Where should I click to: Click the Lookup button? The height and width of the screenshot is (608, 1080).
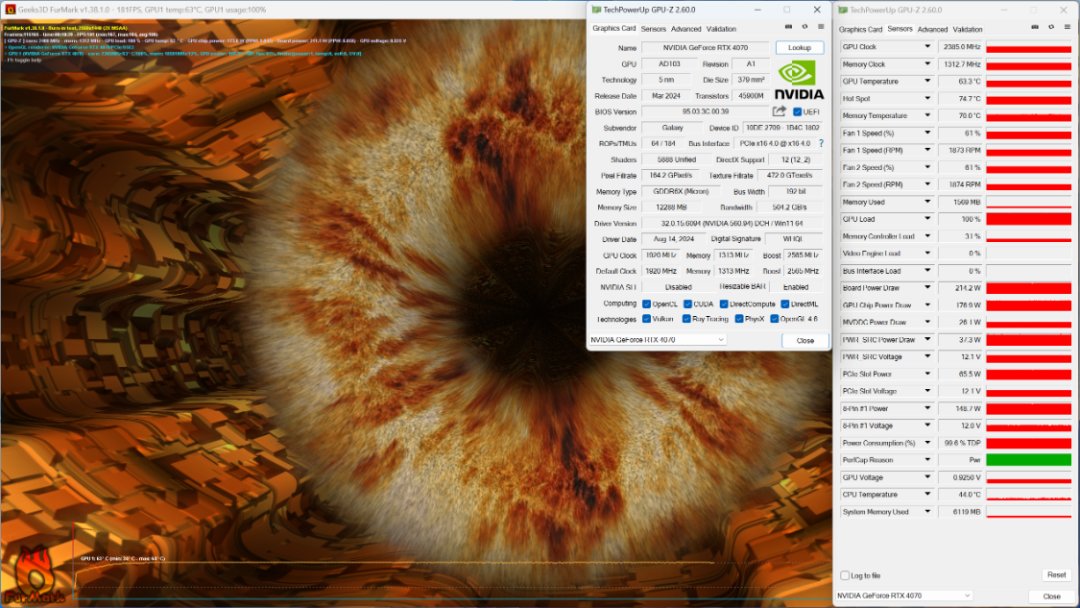click(x=799, y=48)
